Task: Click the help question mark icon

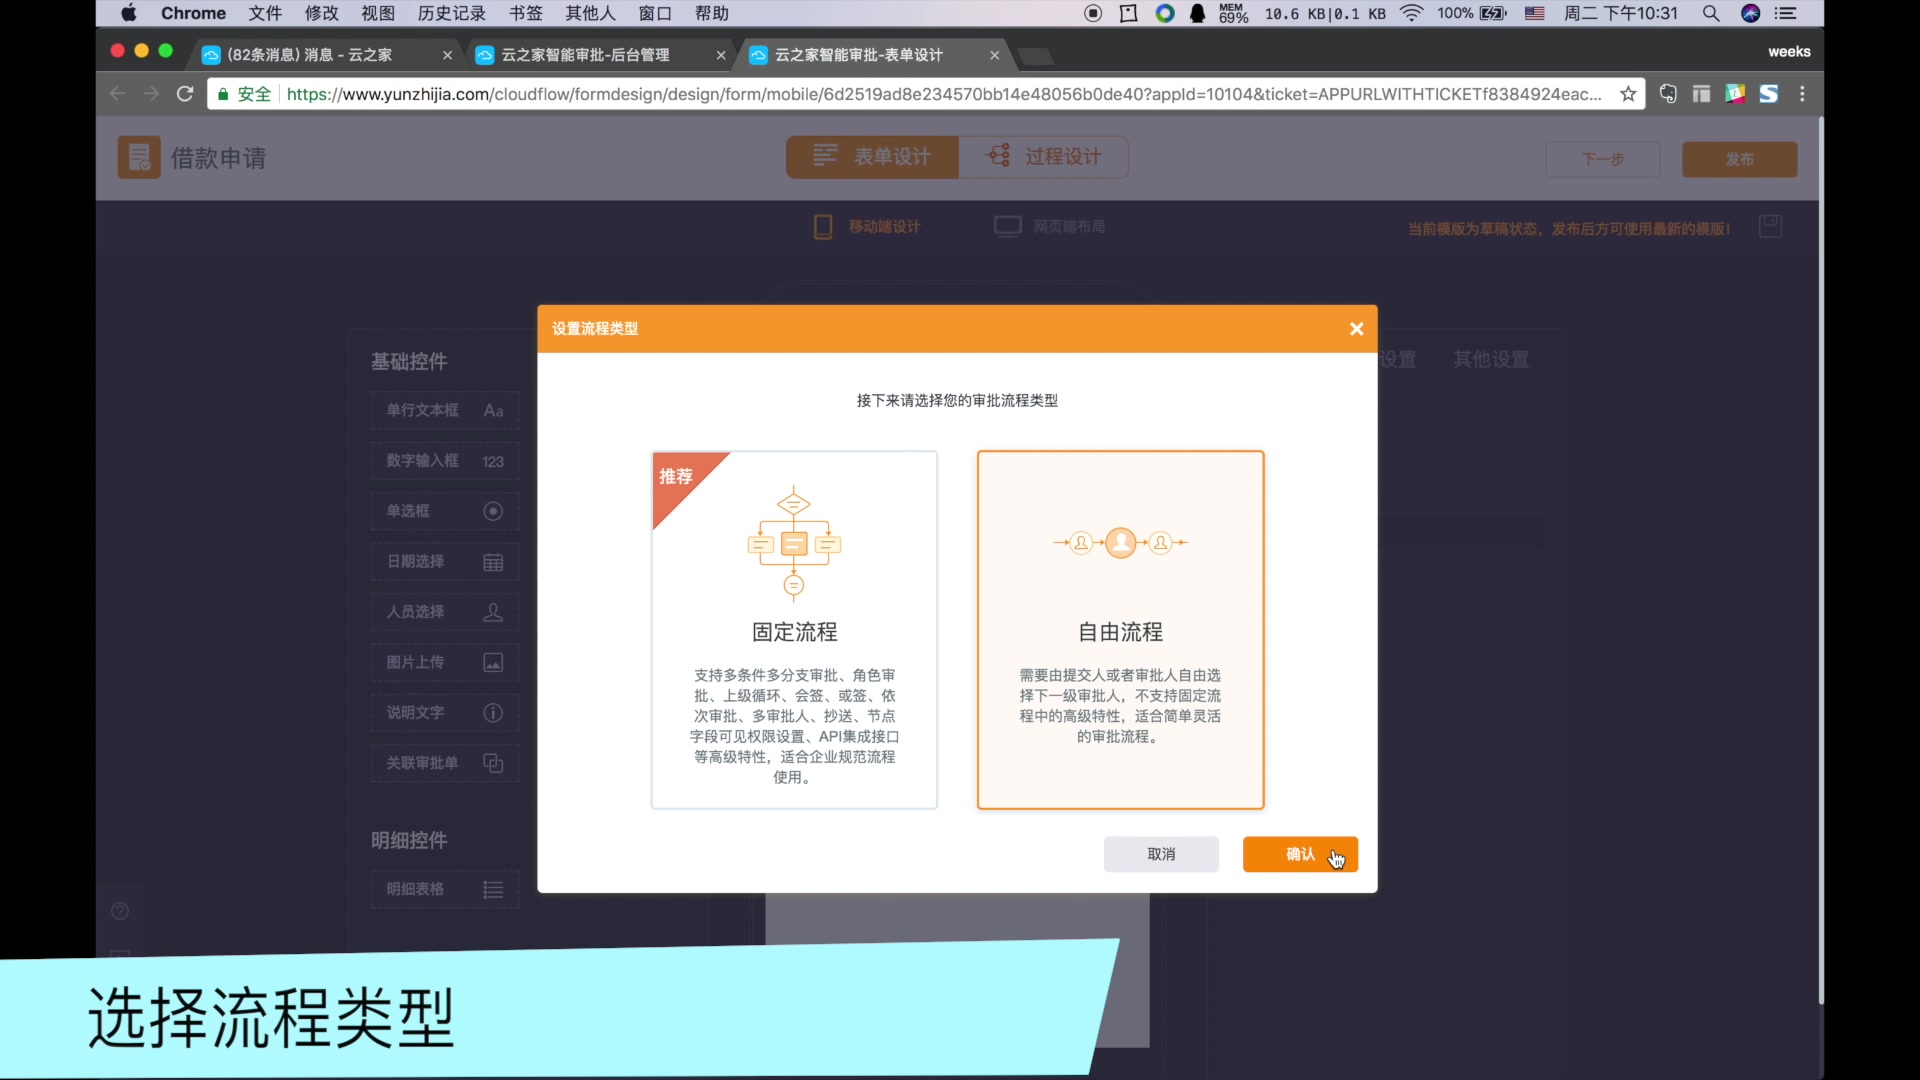Action: pos(120,911)
